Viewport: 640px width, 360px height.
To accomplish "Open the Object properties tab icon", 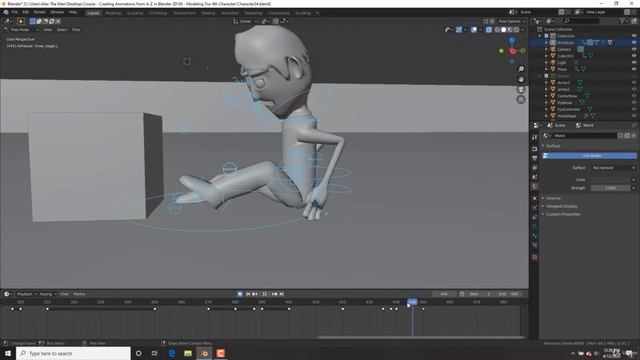I will click(x=535, y=198).
